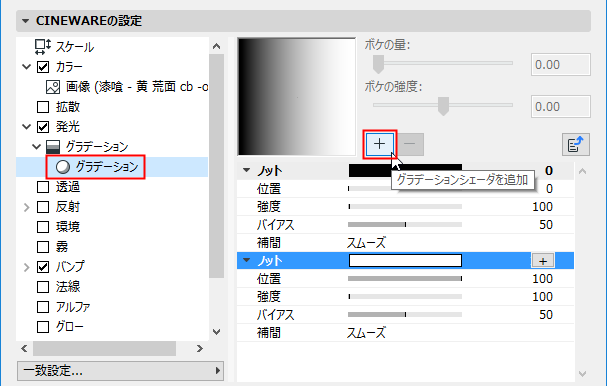Enable the 反射 checkbox
The height and width of the screenshot is (386, 607).
[x=43, y=207]
